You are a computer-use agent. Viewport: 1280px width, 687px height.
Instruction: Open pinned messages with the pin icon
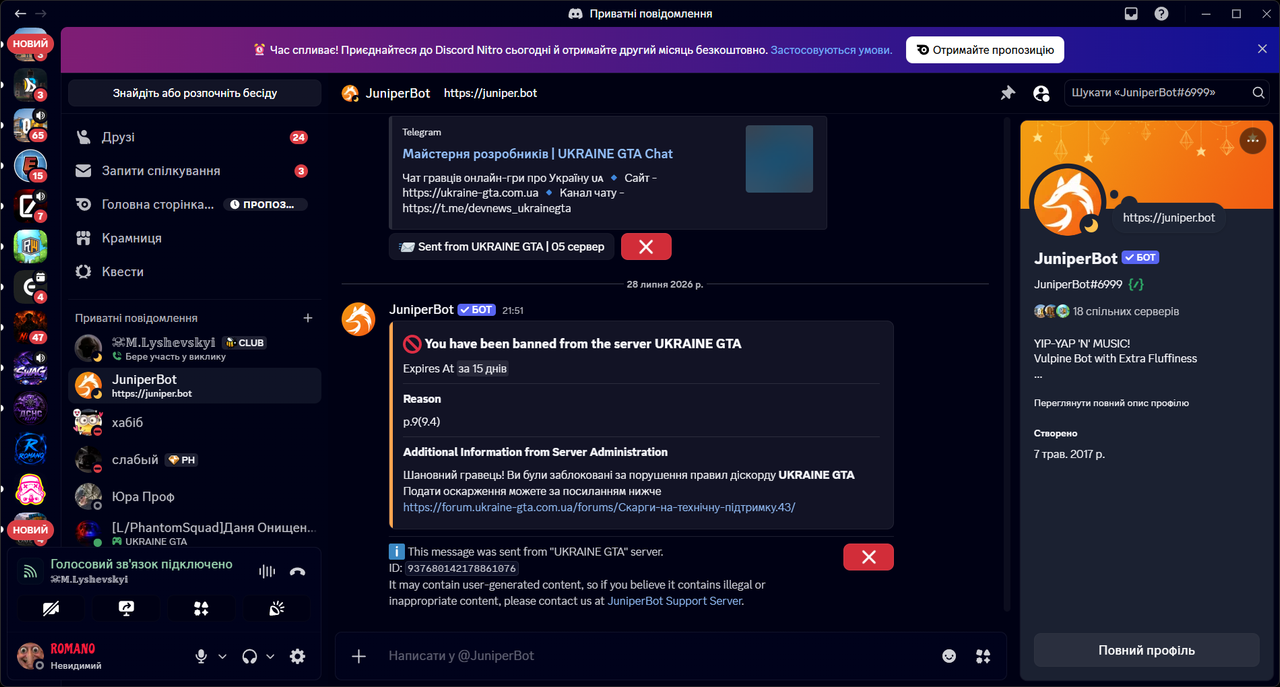point(1008,93)
